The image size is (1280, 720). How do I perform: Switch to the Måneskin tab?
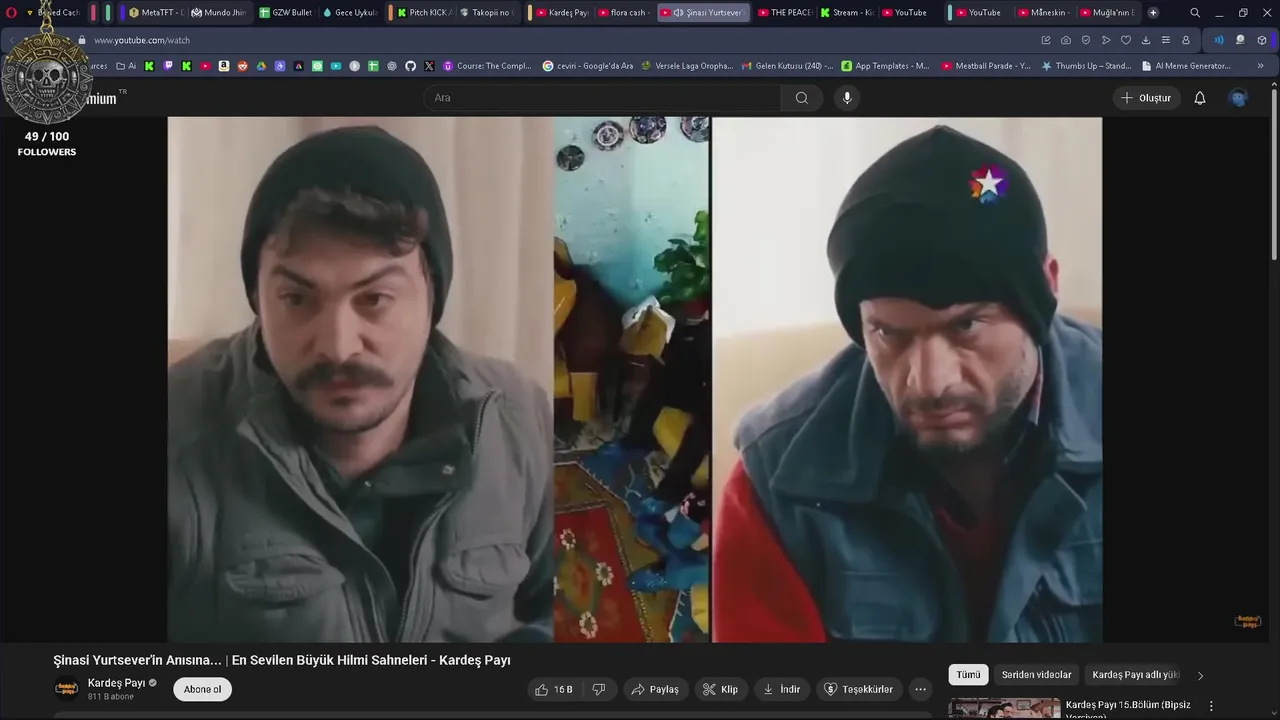(1046, 13)
